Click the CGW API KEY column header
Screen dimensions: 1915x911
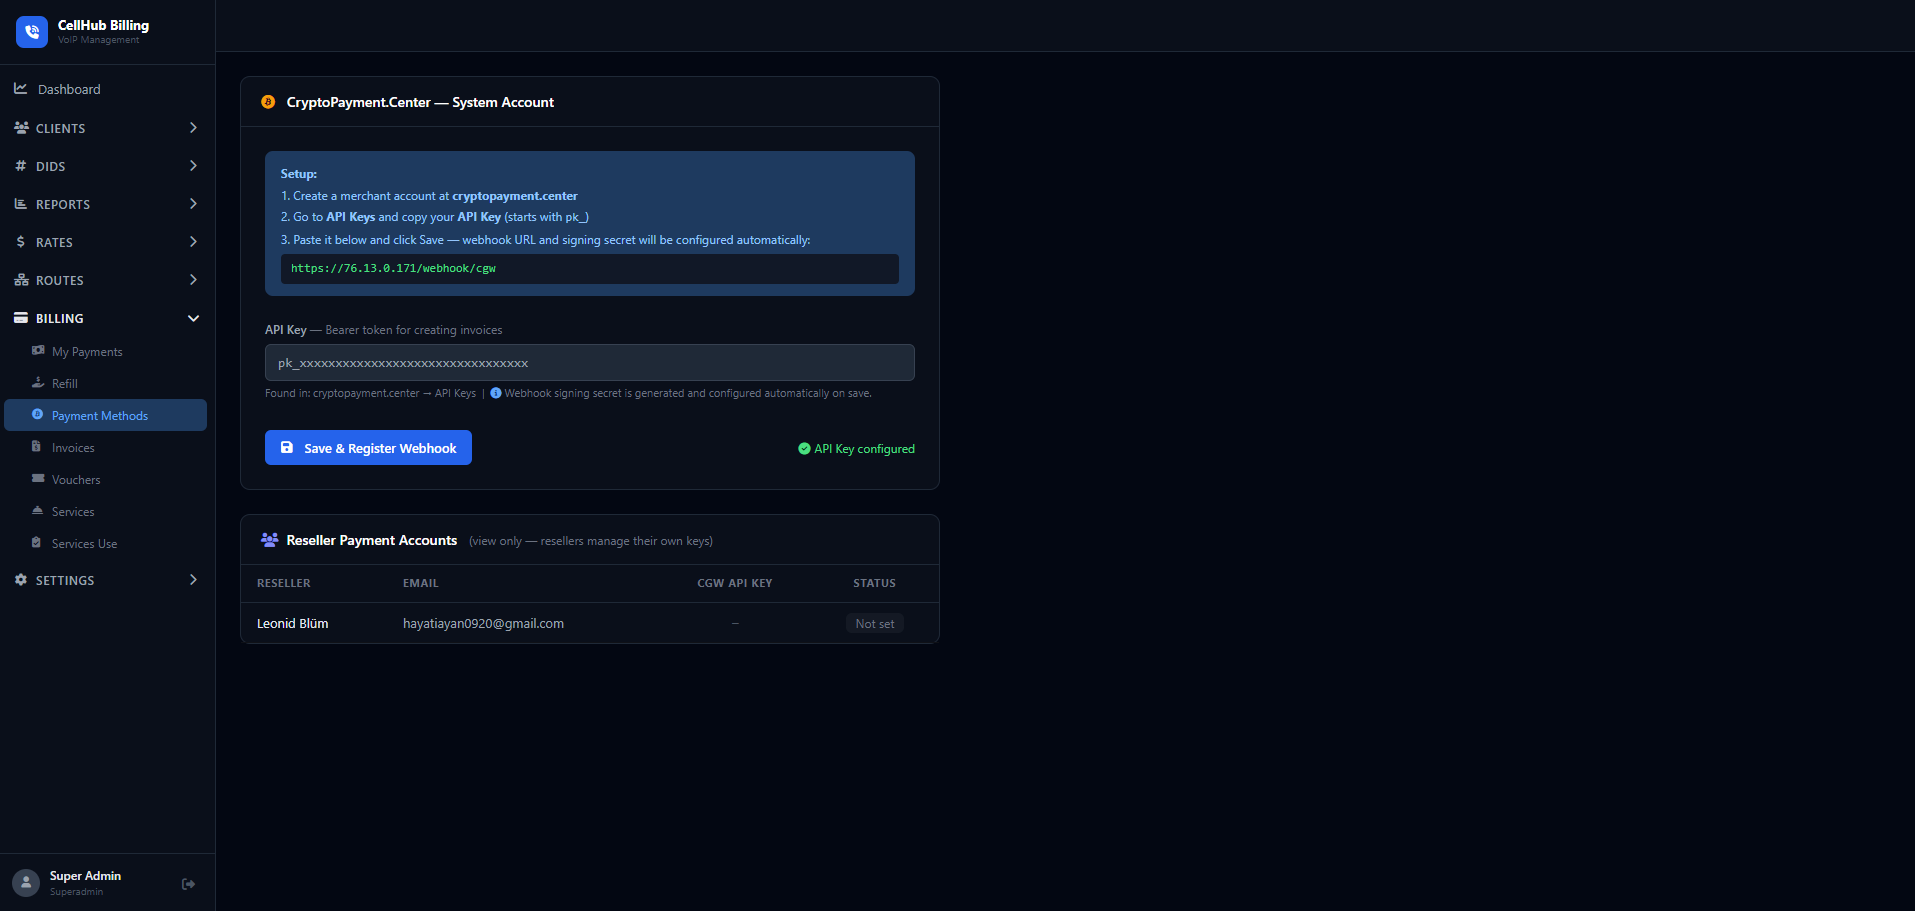tap(735, 583)
